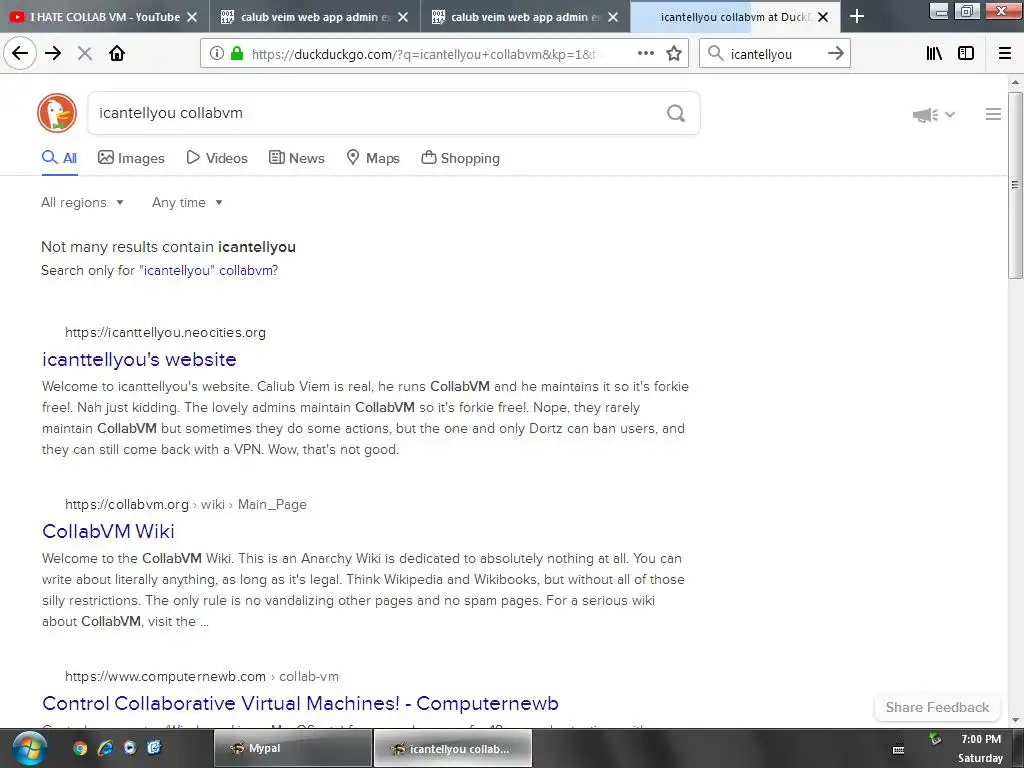The image size is (1024, 768).
Task: Open DuckDuckGo megaphone notifications icon
Action: pos(925,115)
